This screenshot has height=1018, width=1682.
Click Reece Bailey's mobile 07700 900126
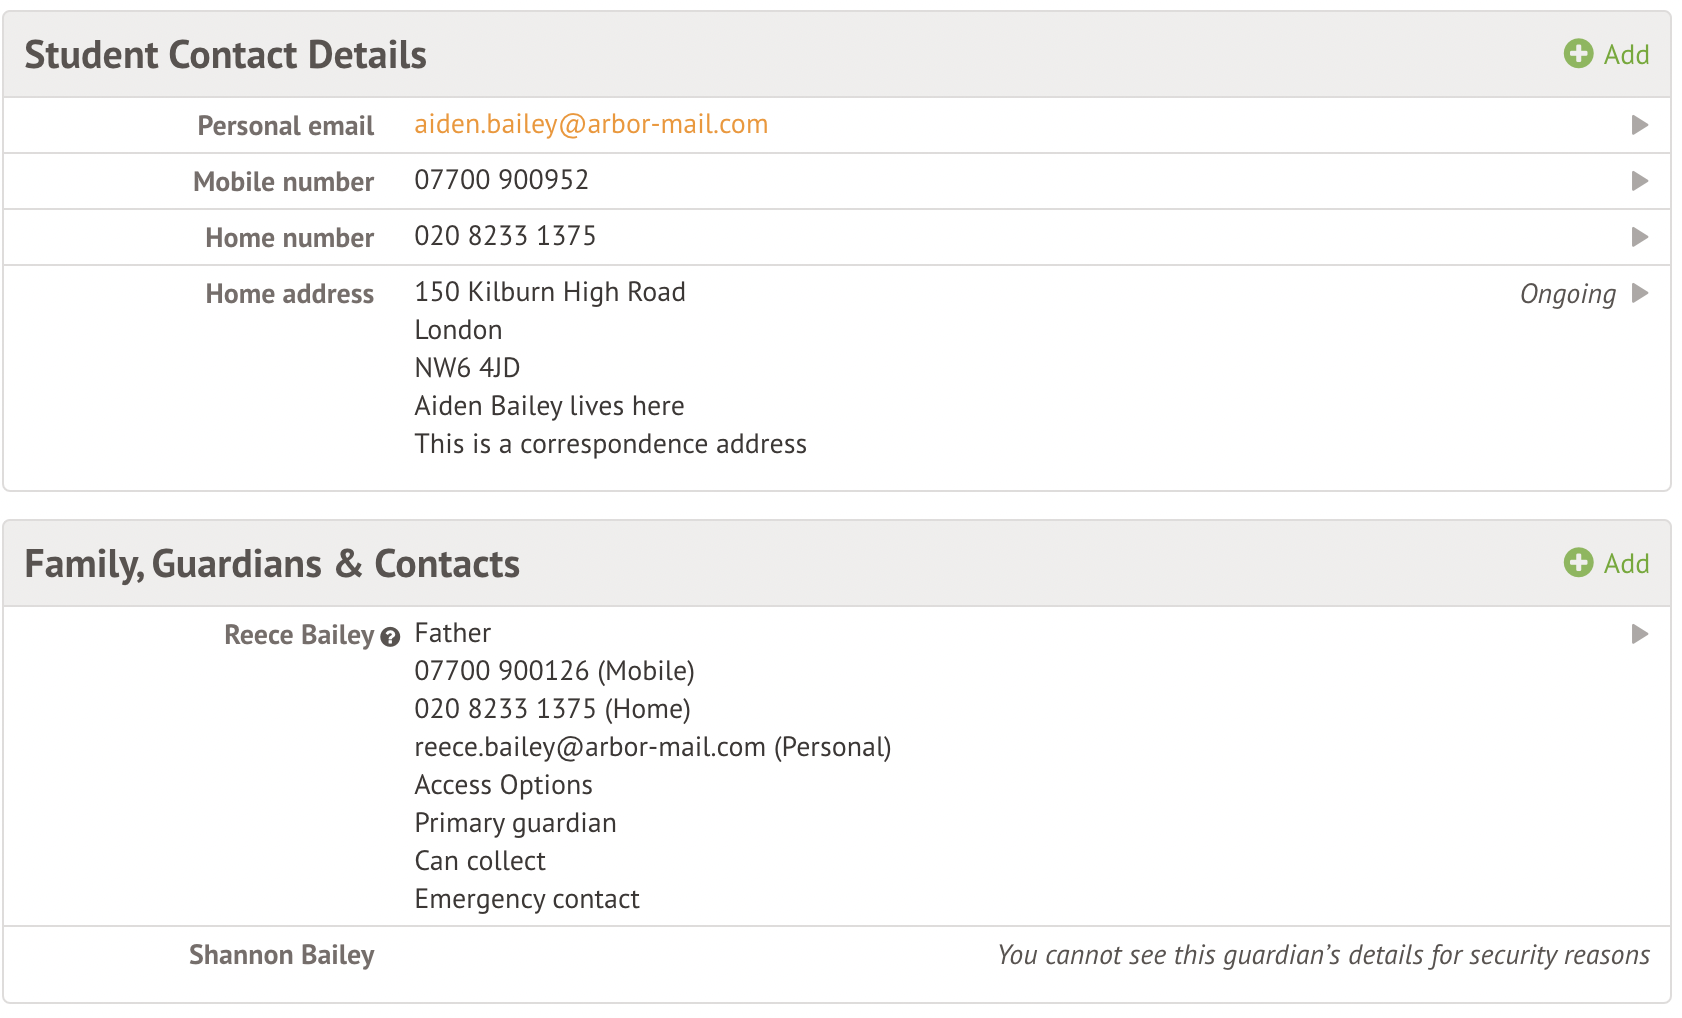(x=502, y=671)
